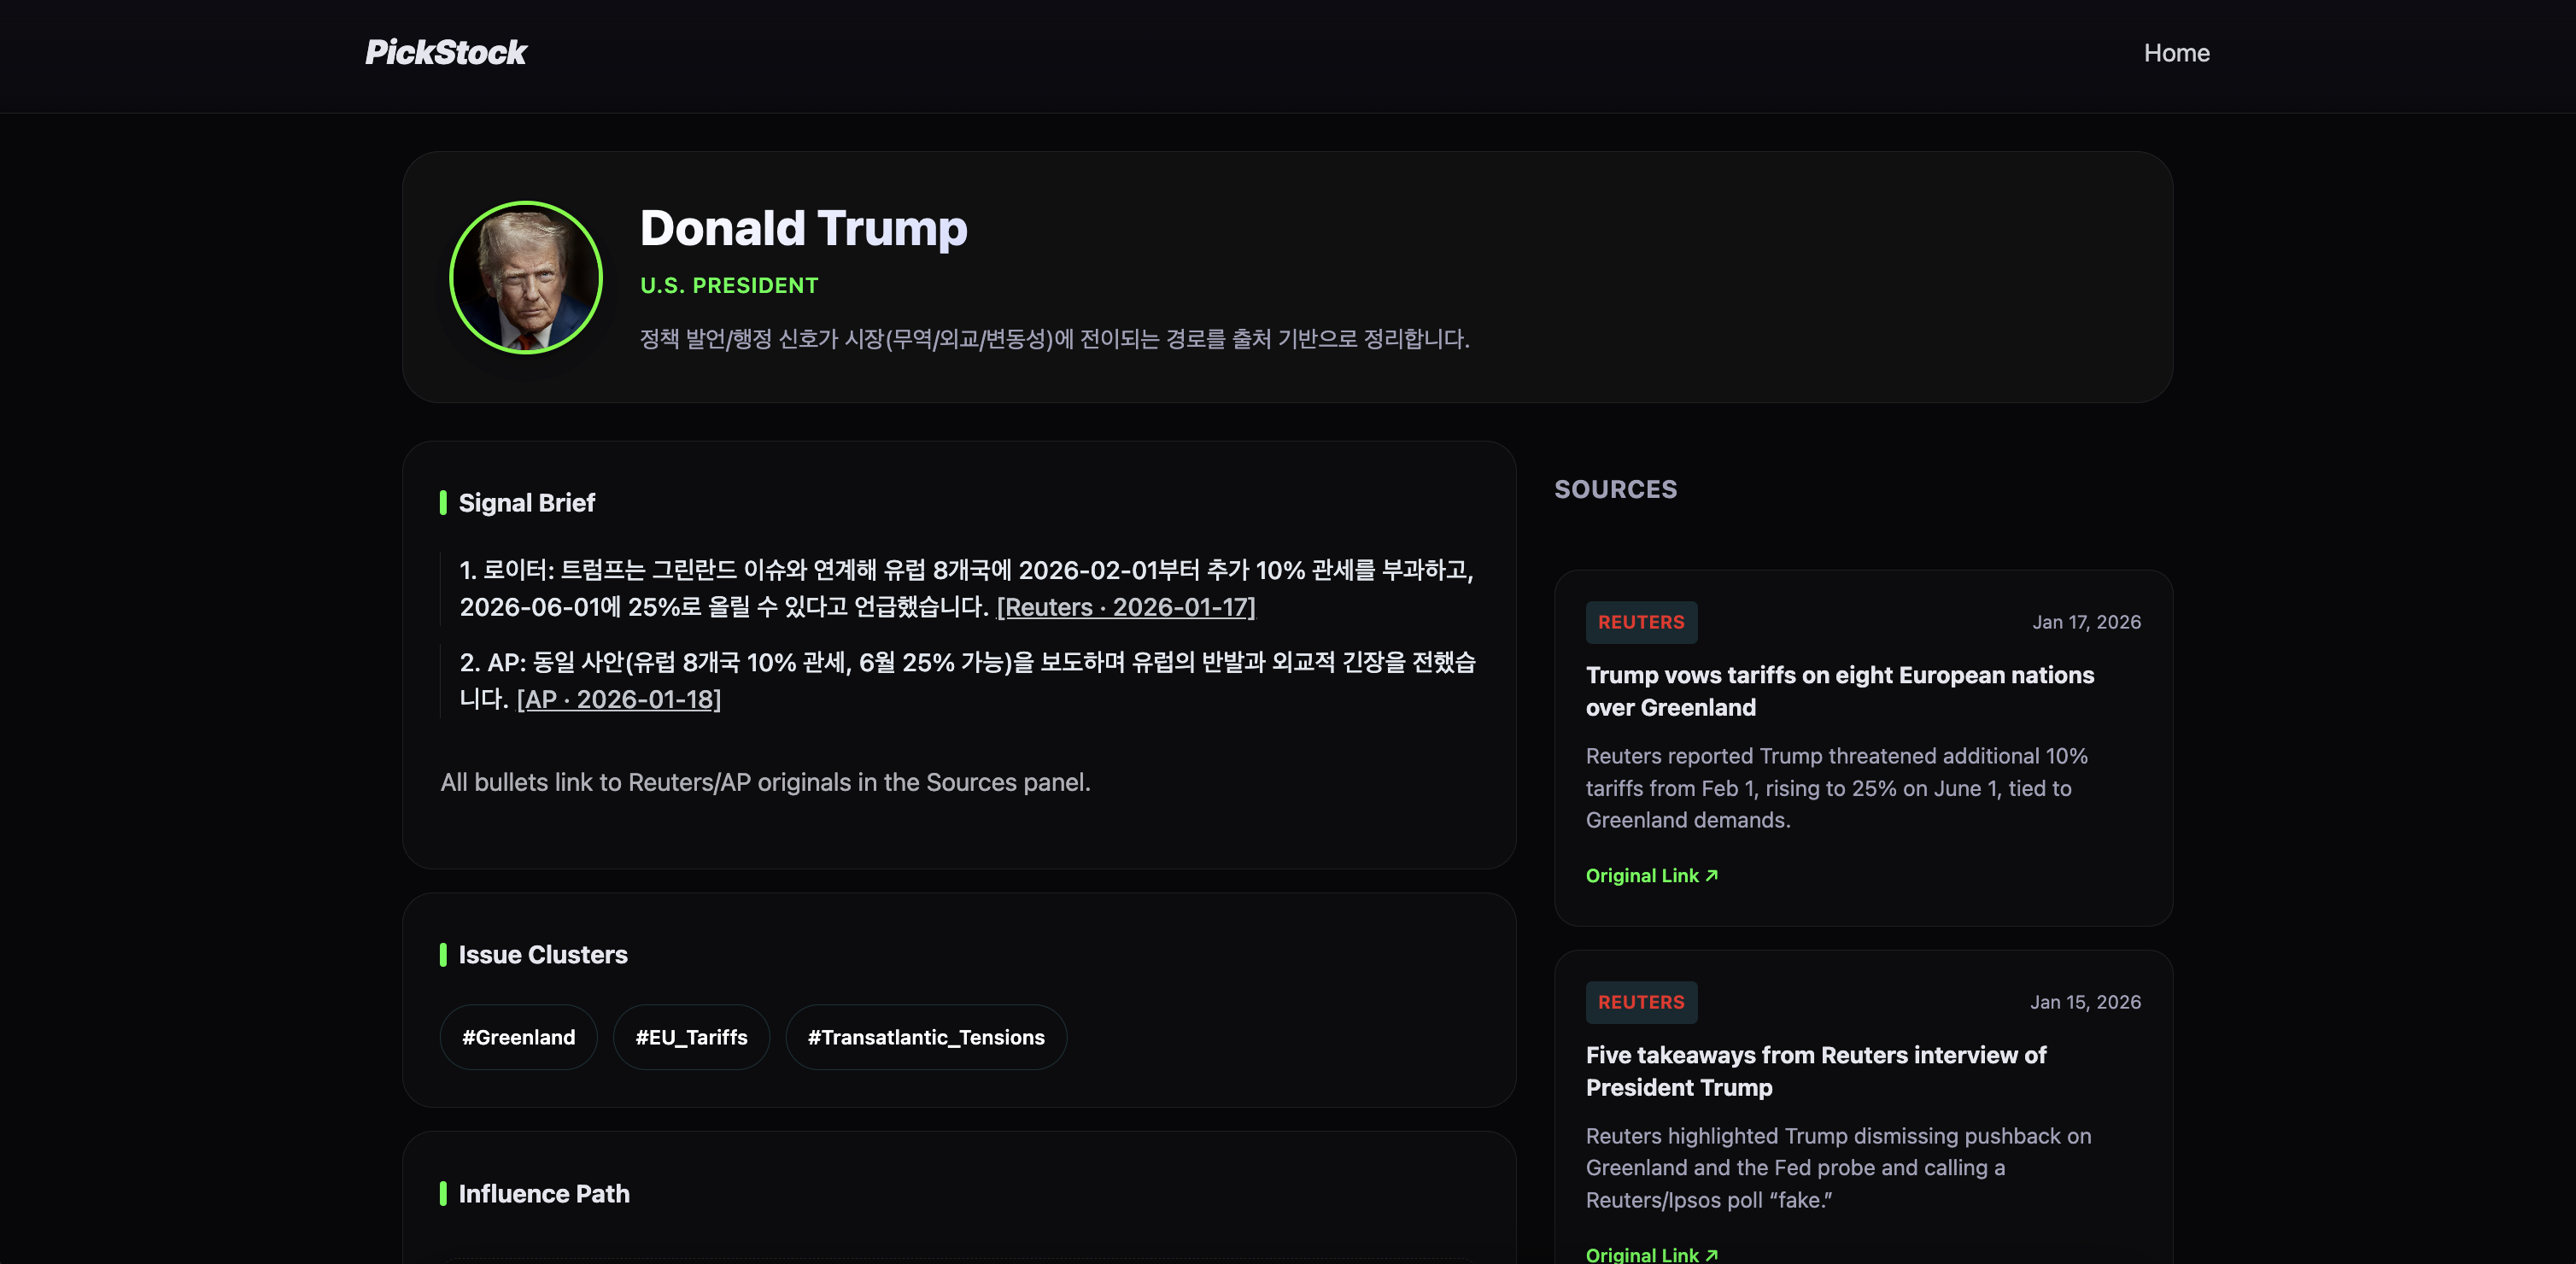Click the headline about tariffs on eight European nations
This screenshot has height=1264, width=2576.
point(1839,690)
